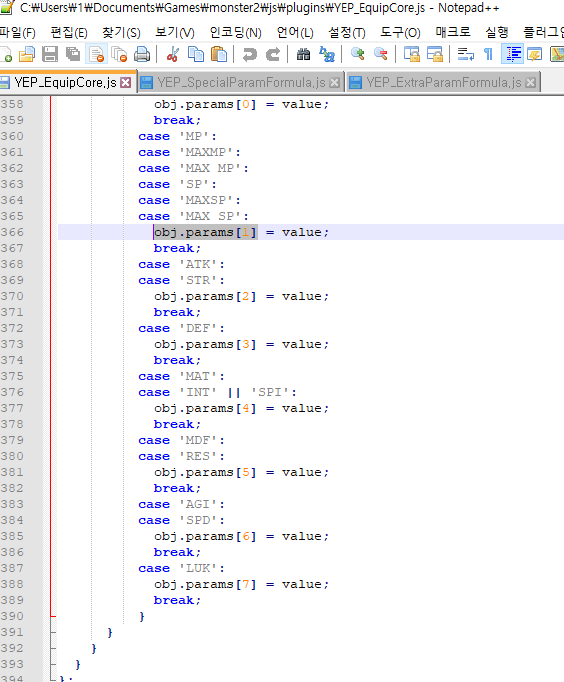The image size is (564, 682).
Task: Cut selection using the scissors icon
Action: coord(173,54)
